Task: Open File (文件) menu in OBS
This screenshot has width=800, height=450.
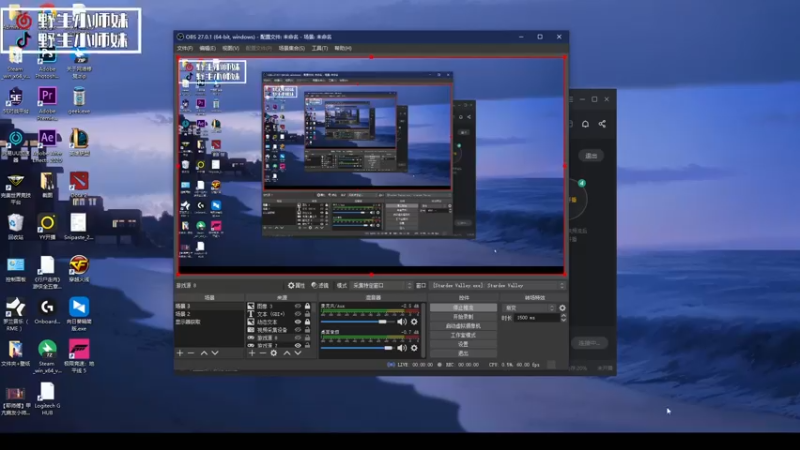Action: [x=185, y=48]
